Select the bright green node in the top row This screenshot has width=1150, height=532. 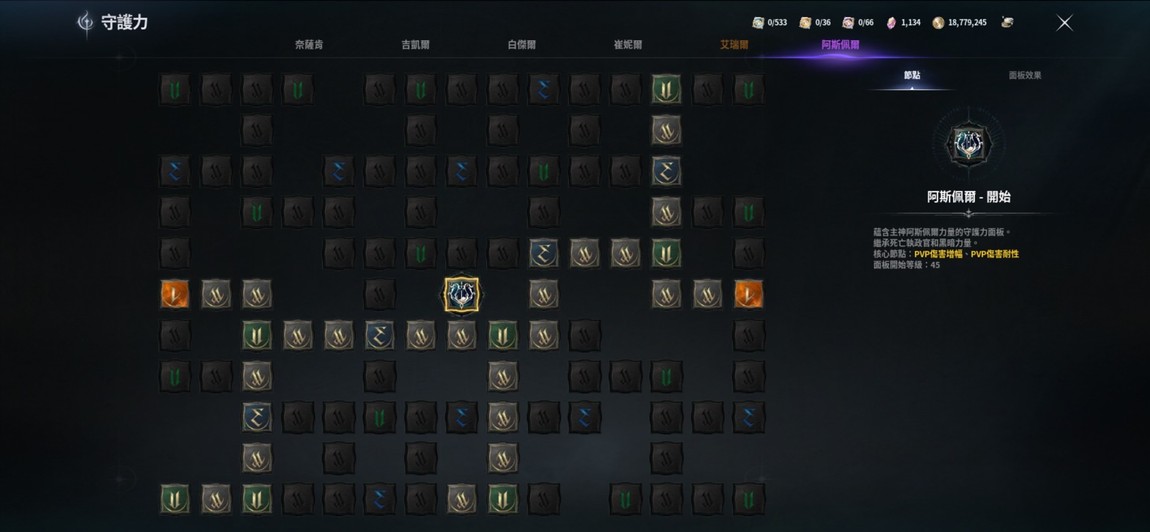click(x=666, y=89)
